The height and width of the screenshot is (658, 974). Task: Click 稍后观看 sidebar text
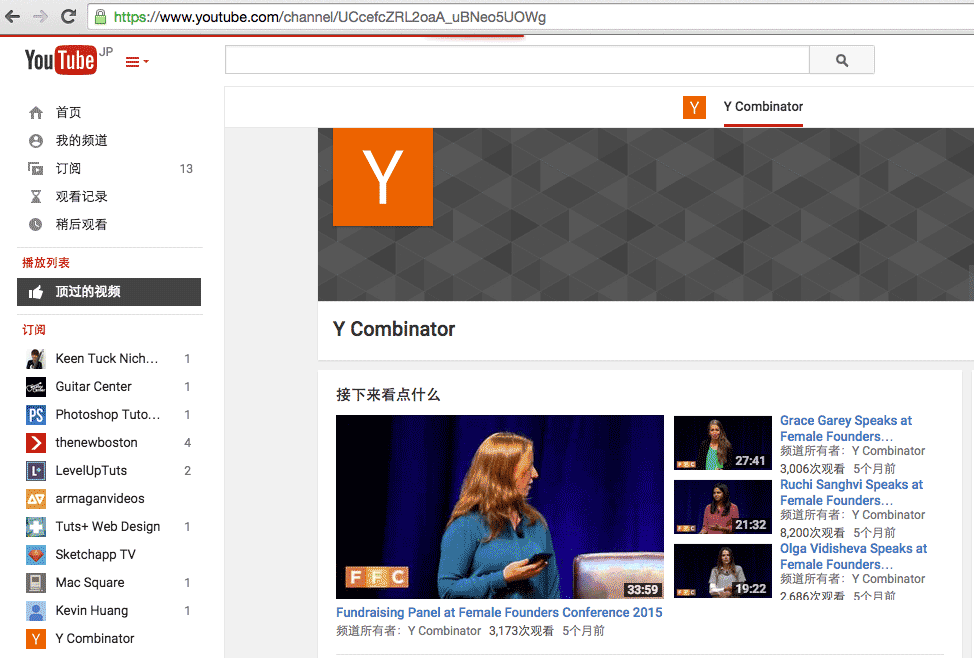tap(81, 224)
